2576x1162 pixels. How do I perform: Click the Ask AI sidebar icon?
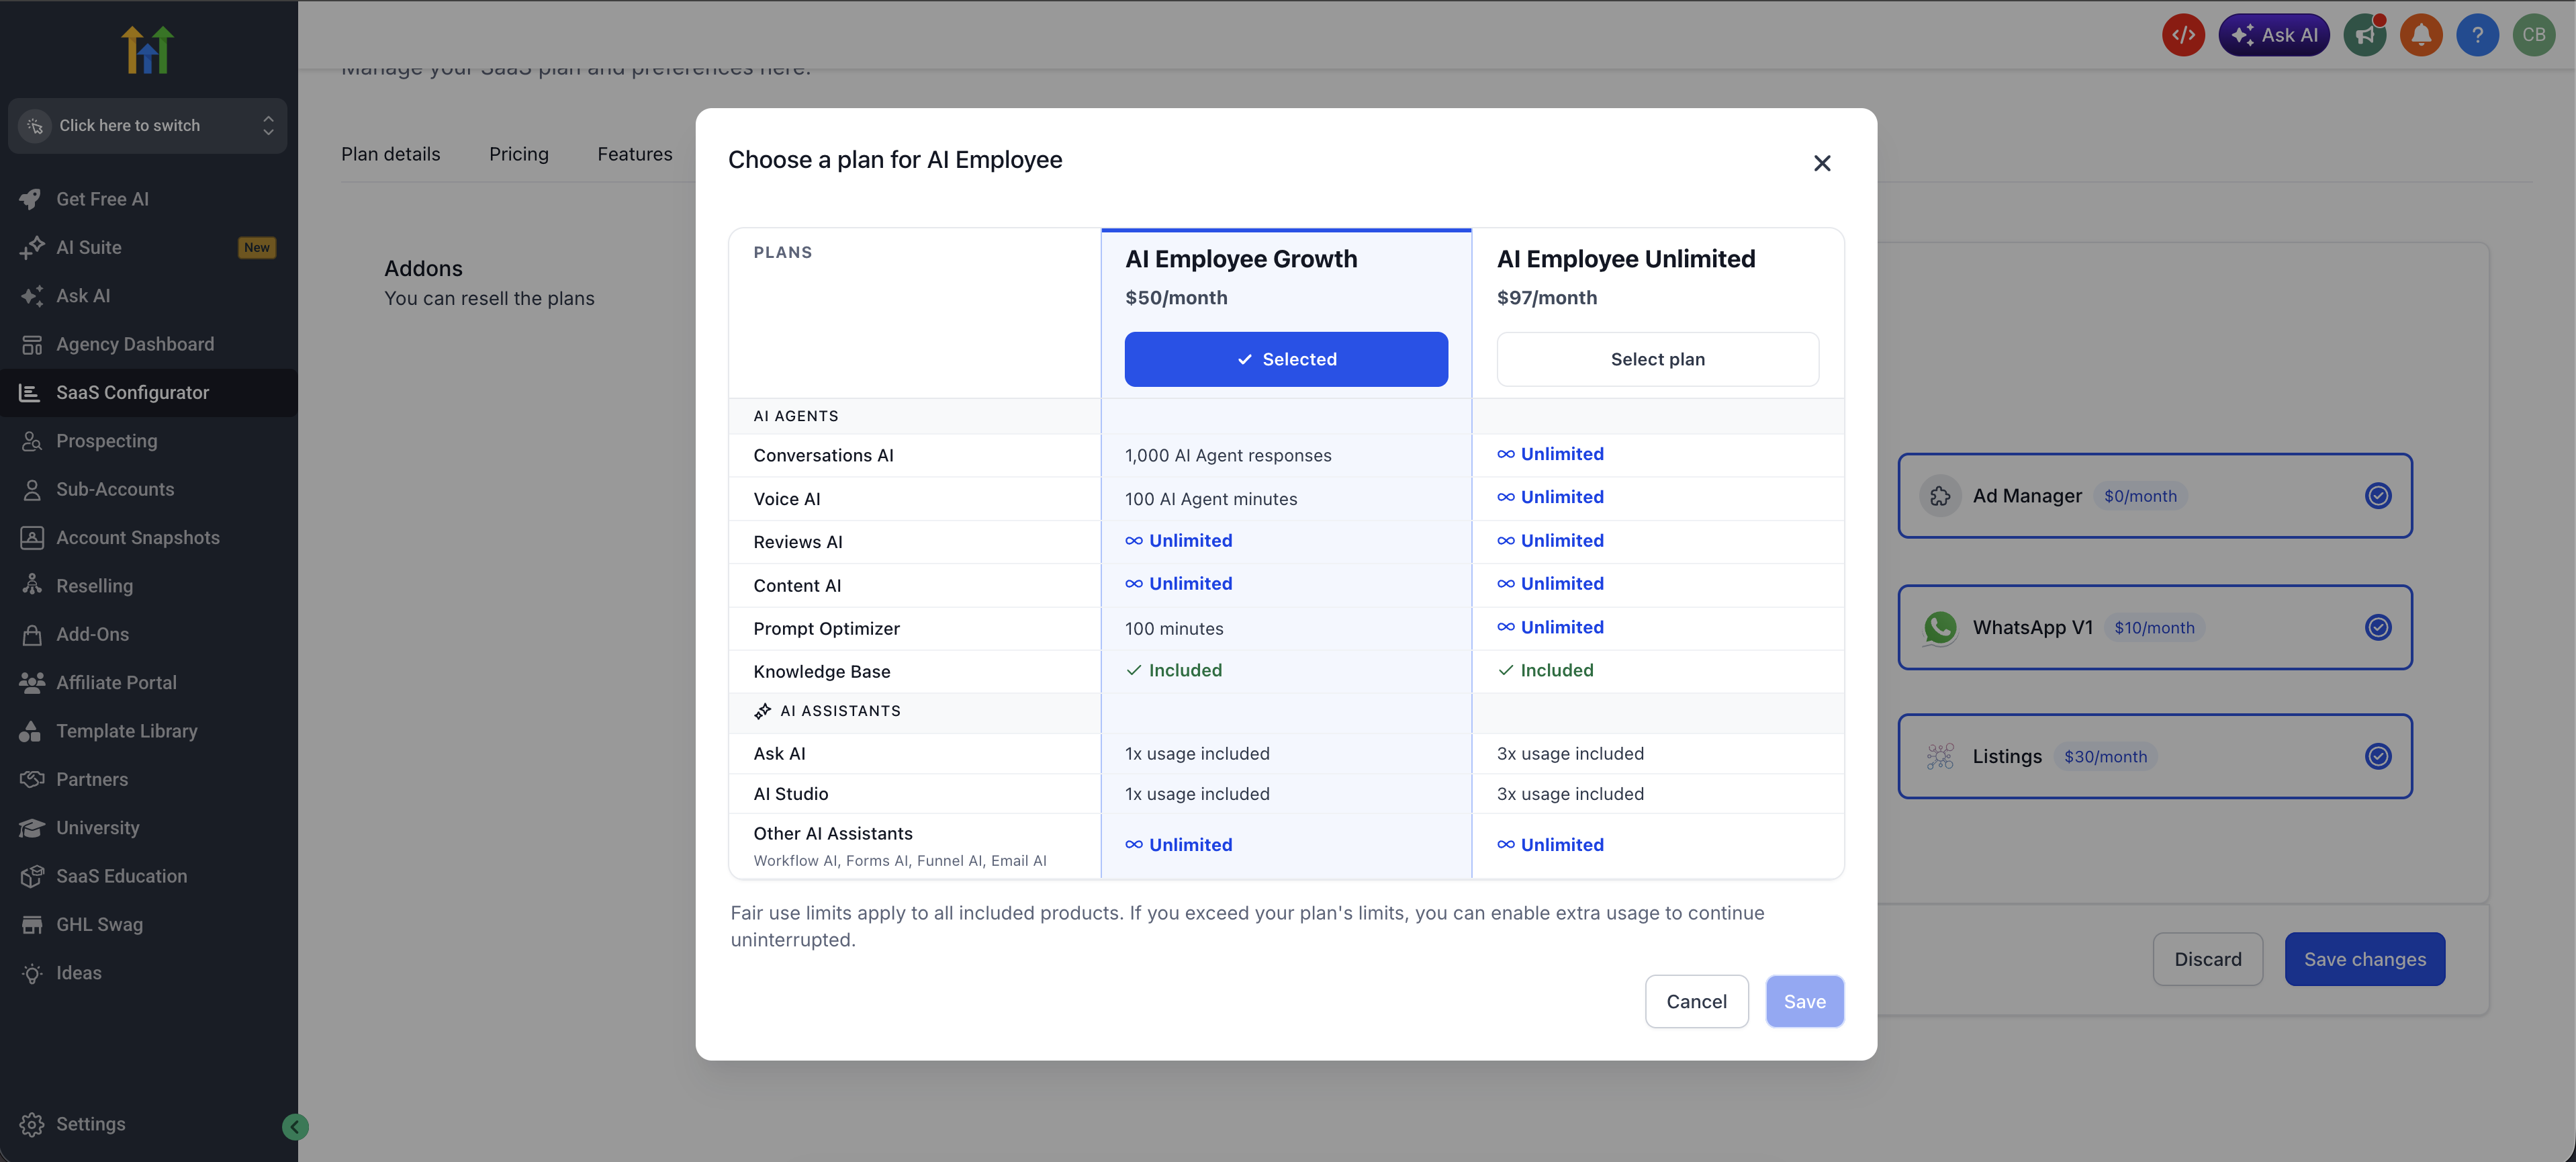point(31,296)
